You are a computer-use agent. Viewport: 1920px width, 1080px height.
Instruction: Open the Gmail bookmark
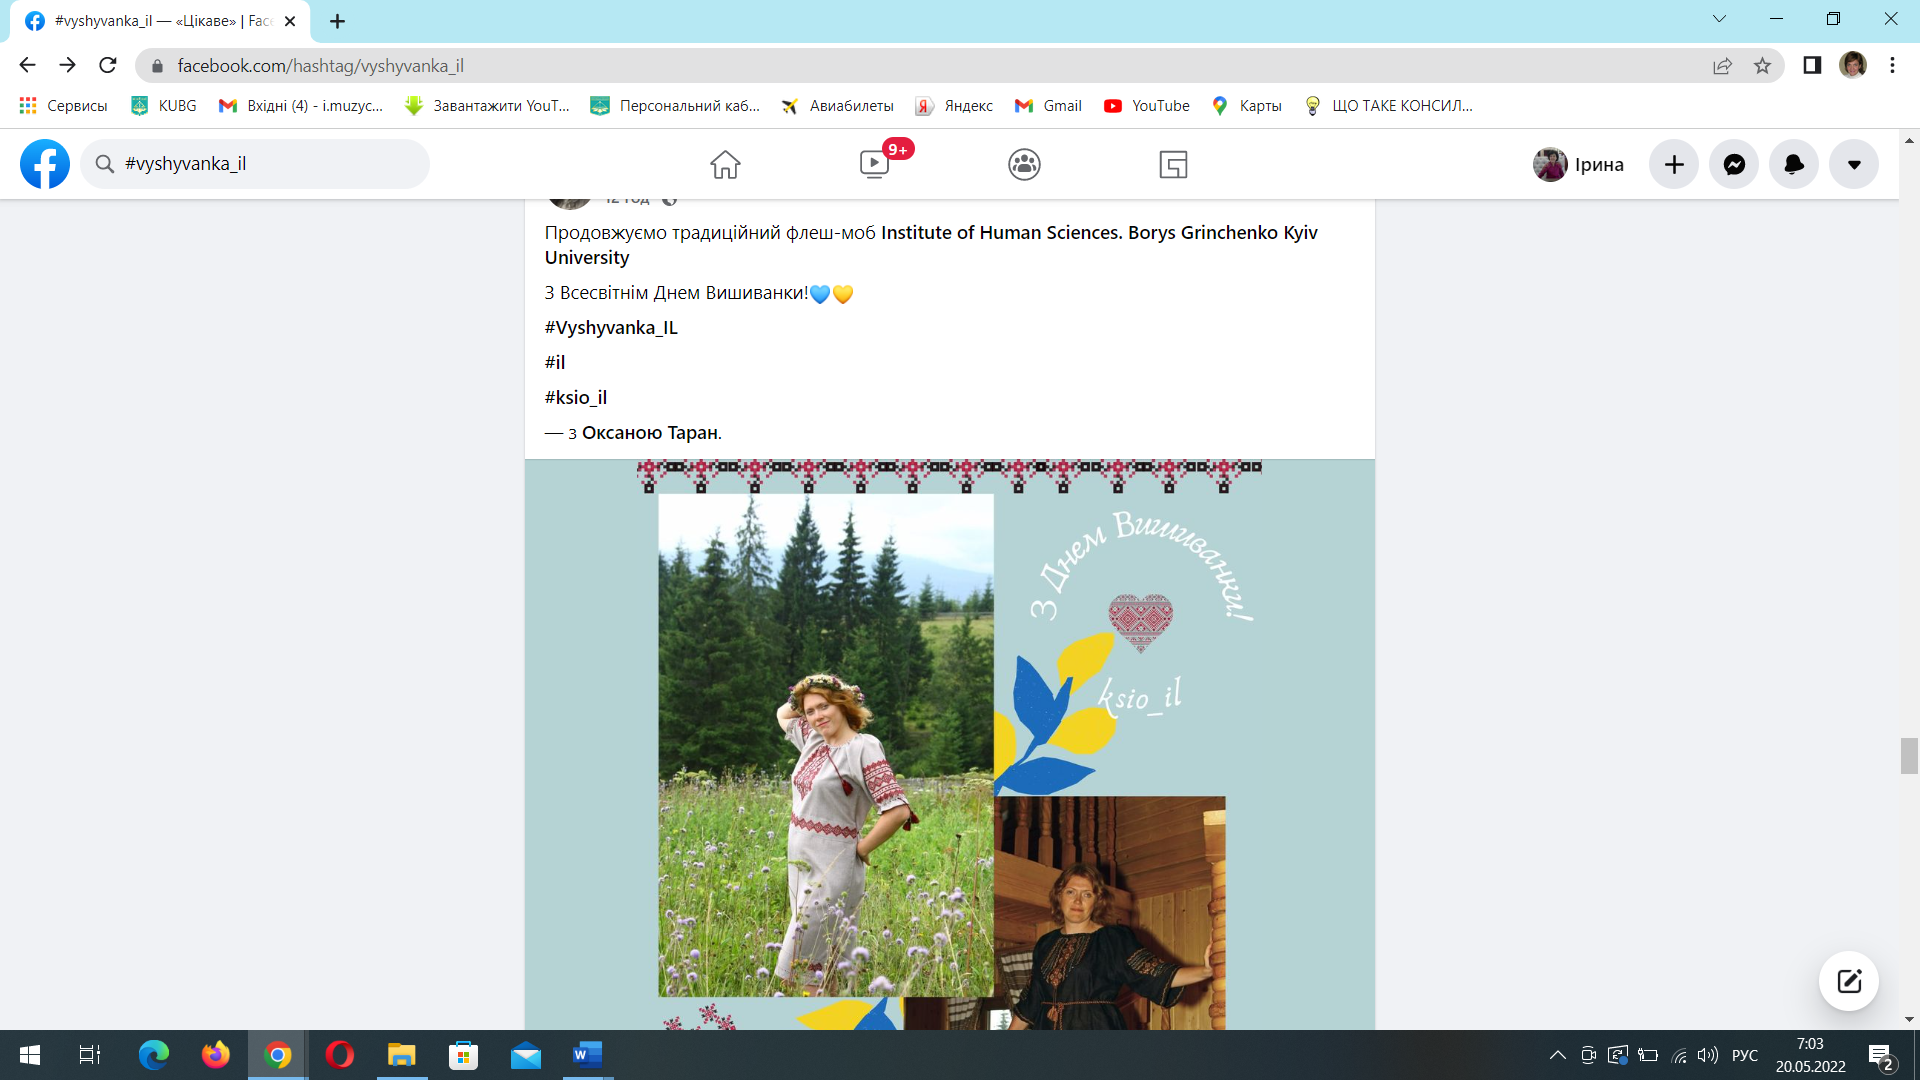1048,106
